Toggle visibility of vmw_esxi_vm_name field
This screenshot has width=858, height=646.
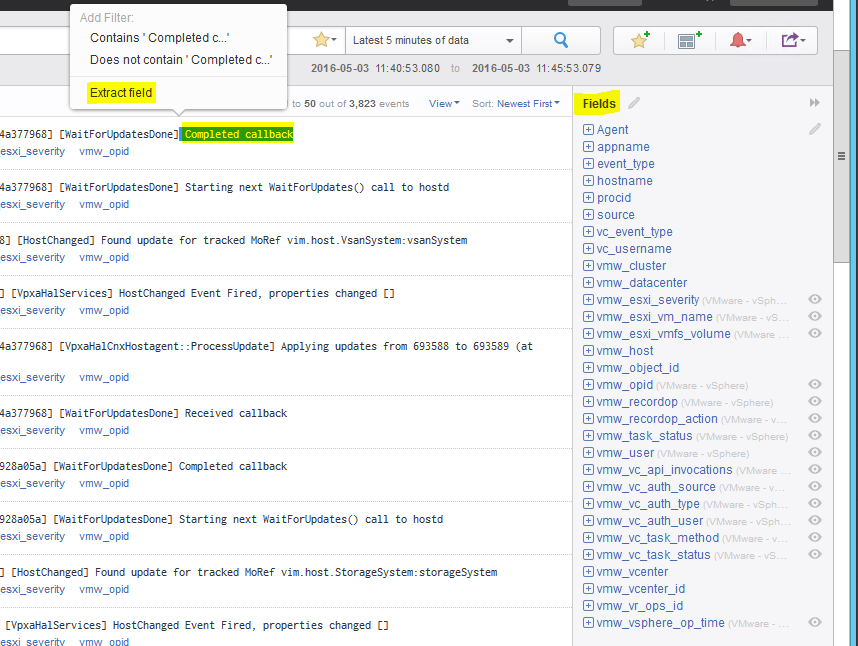[x=815, y=316]
